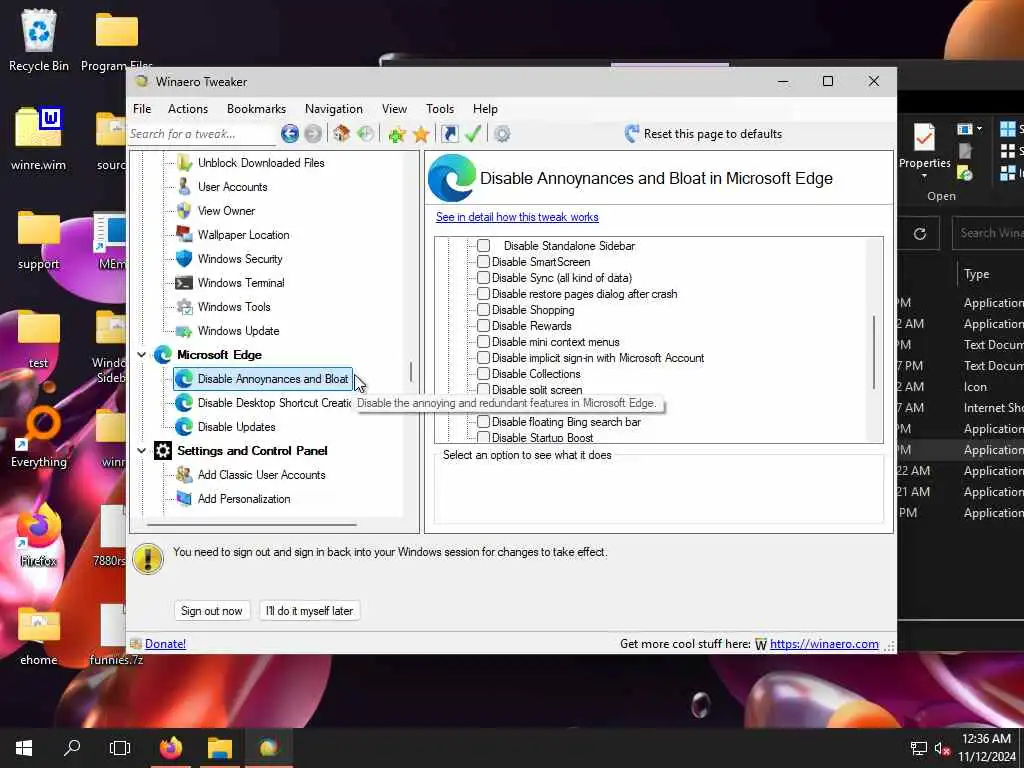Tick the Disable Rewards checkbox
The height and width of the screenshot is (768, 1024).
[483, 326]
